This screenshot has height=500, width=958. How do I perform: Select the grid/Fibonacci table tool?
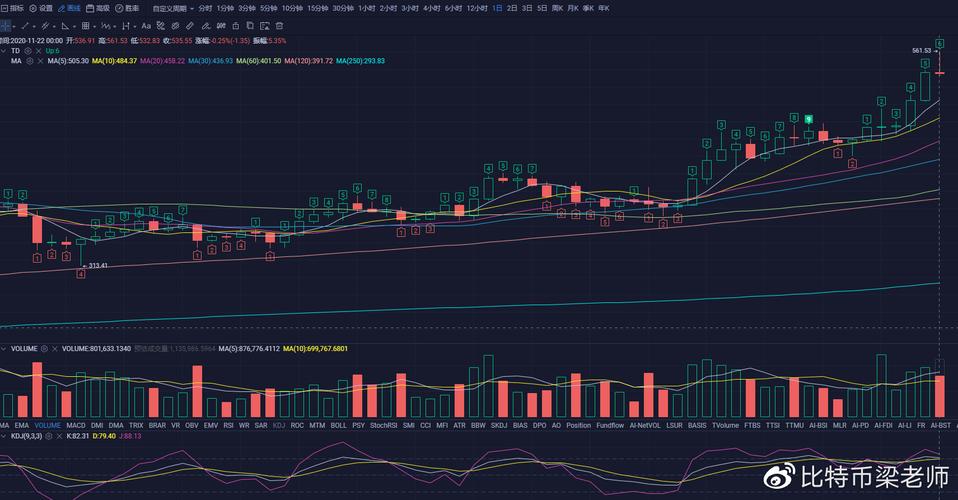(x=85, y=26)
